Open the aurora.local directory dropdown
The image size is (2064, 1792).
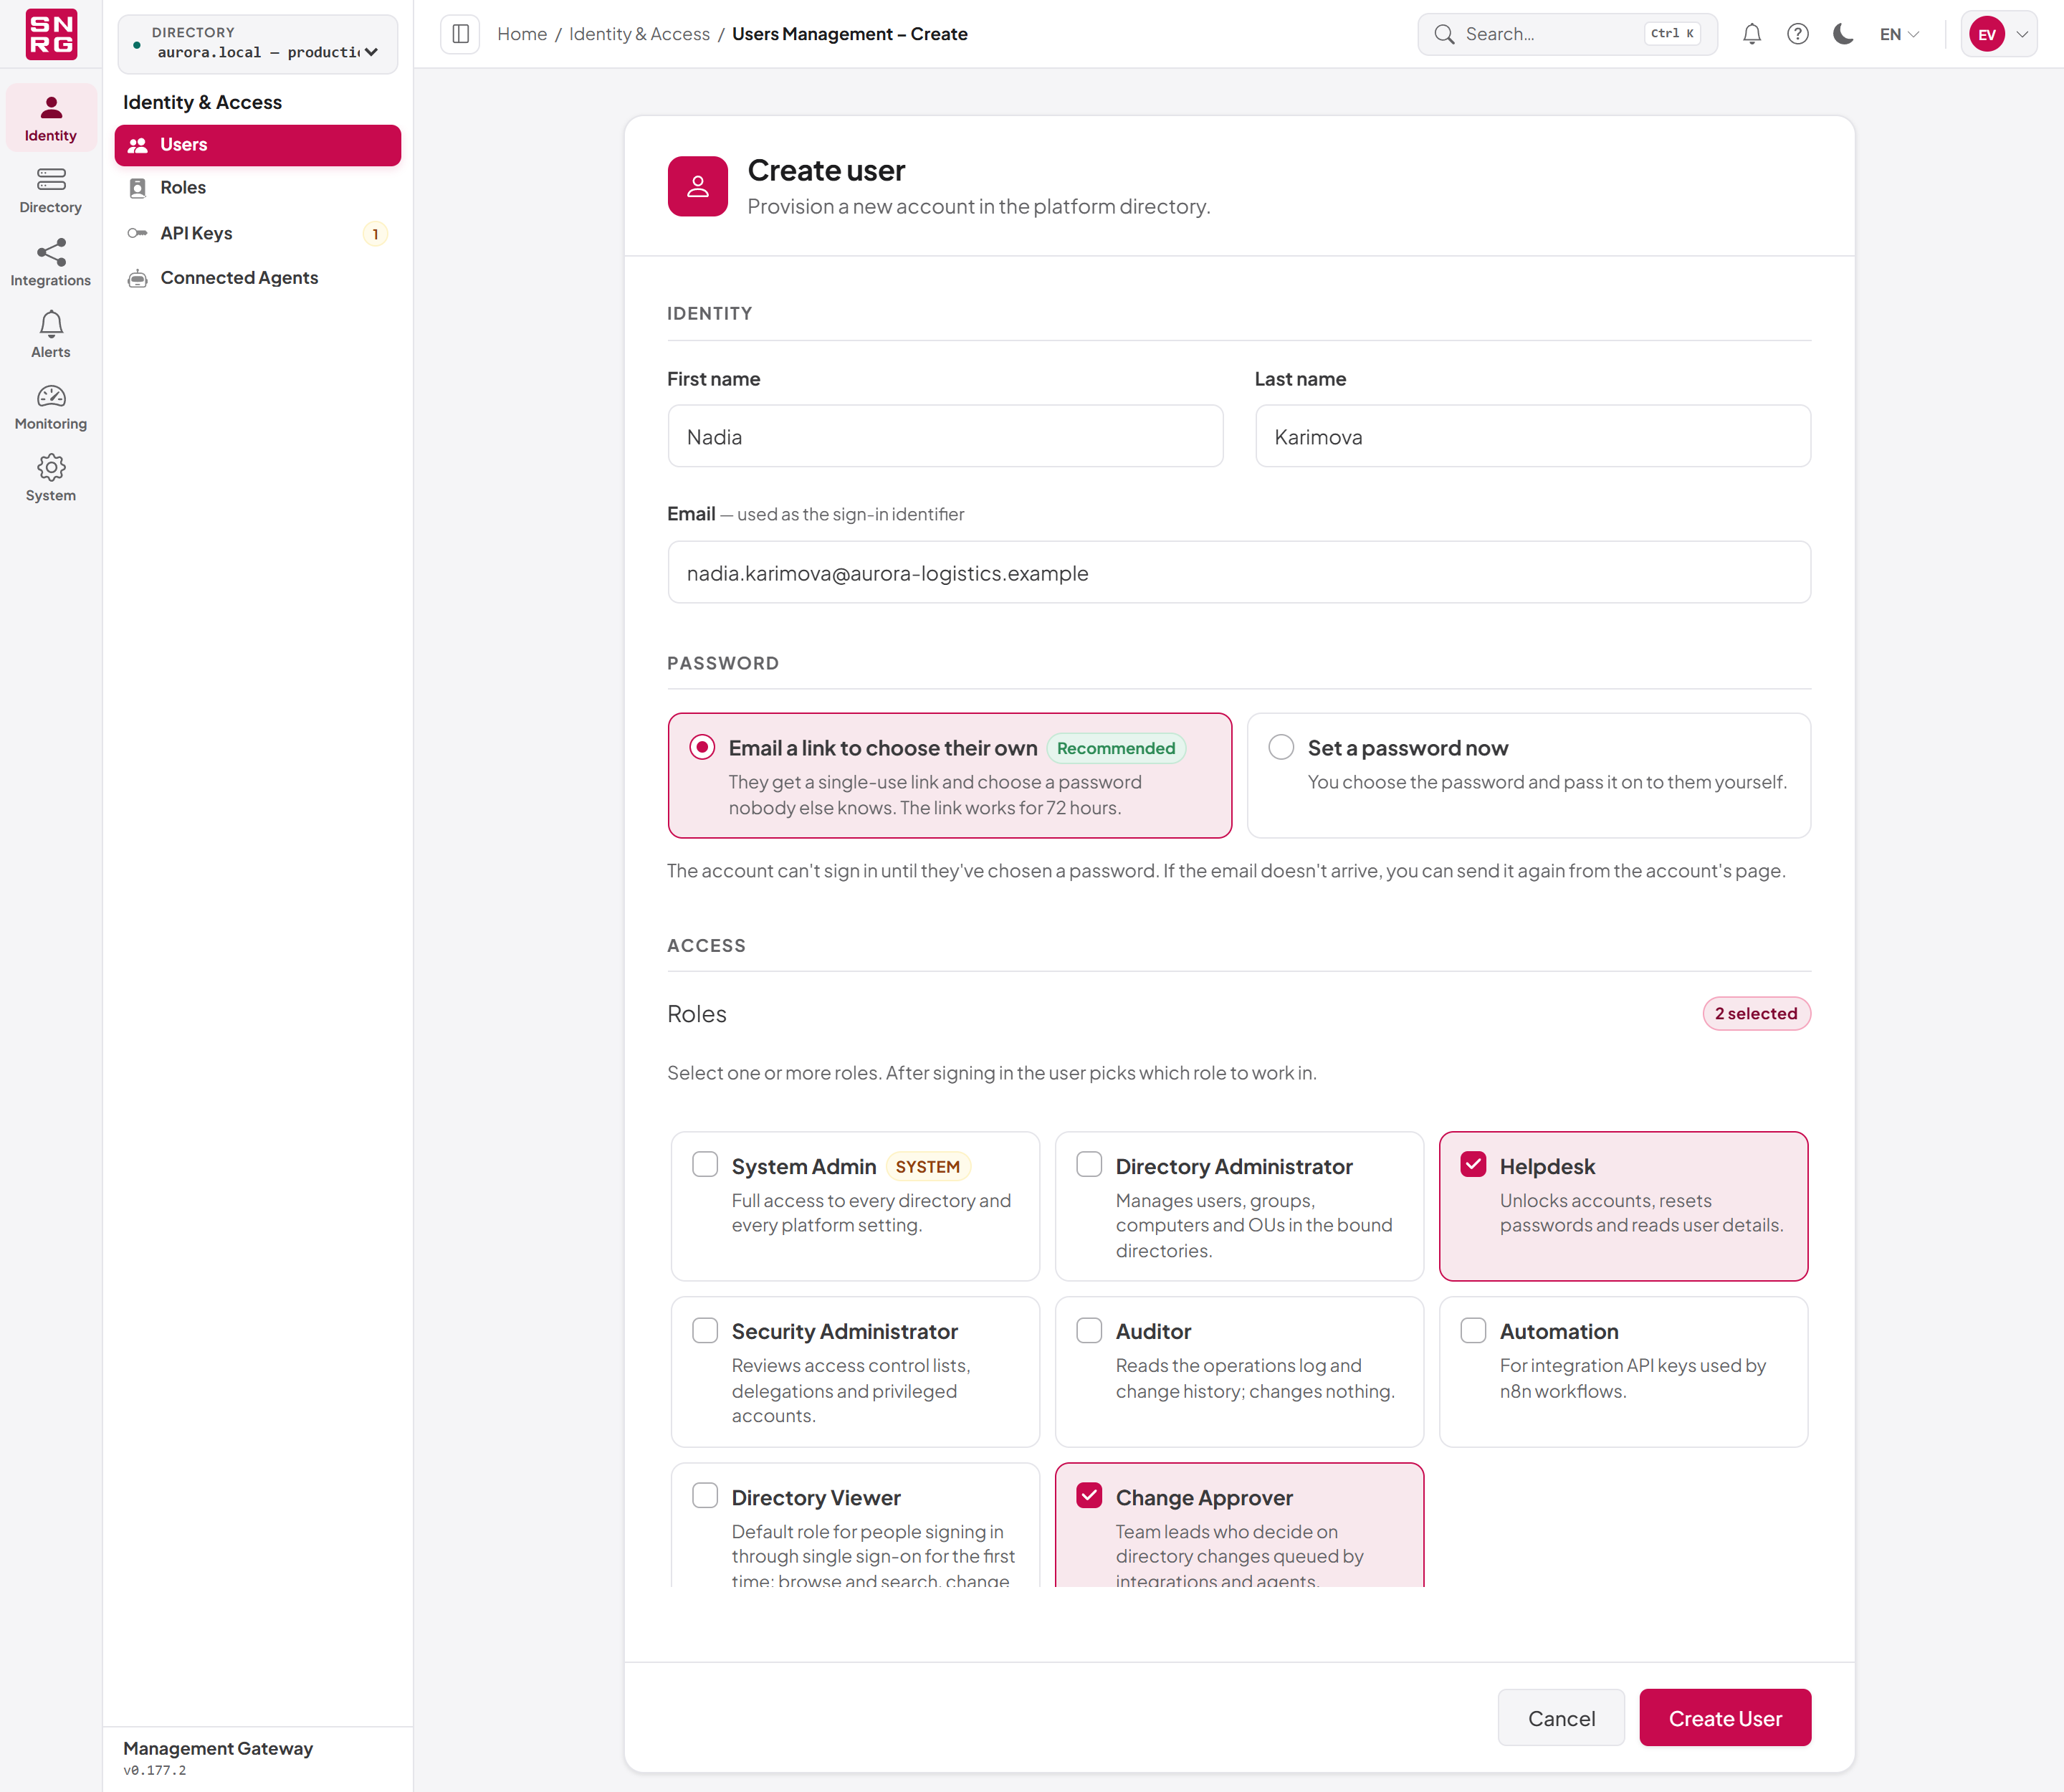[258, 43]
